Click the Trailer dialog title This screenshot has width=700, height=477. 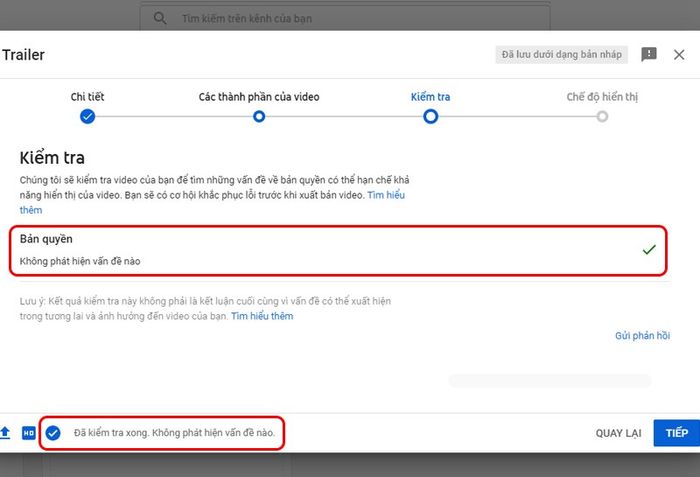pyautogui.click(x=23, y=55)
